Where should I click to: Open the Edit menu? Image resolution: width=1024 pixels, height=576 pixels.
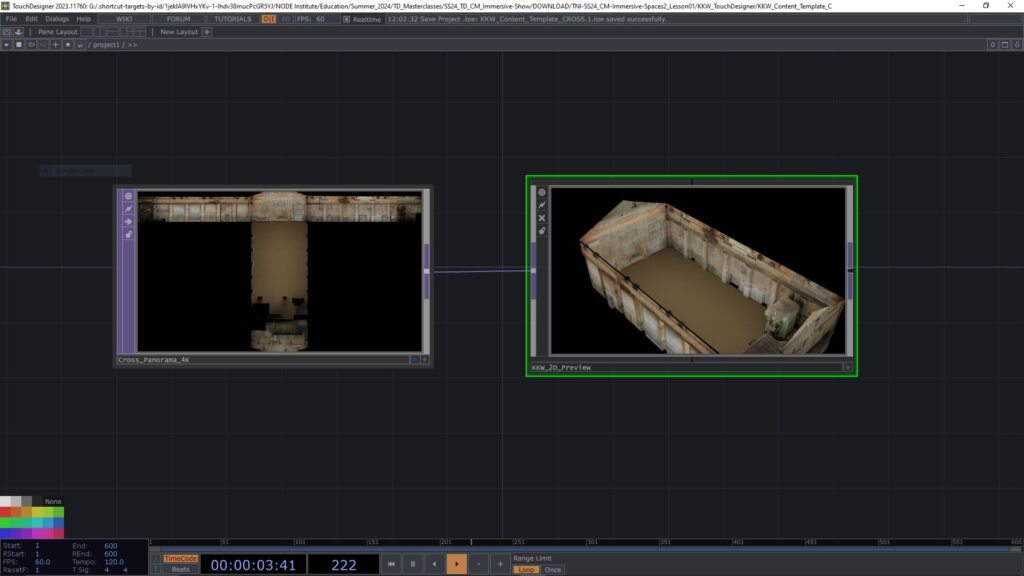[32, 19]
